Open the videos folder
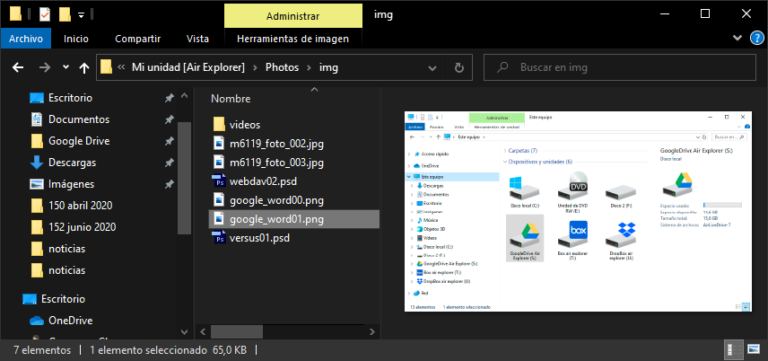The height and width of the screenshot is (361, 768). pos(245,125)
